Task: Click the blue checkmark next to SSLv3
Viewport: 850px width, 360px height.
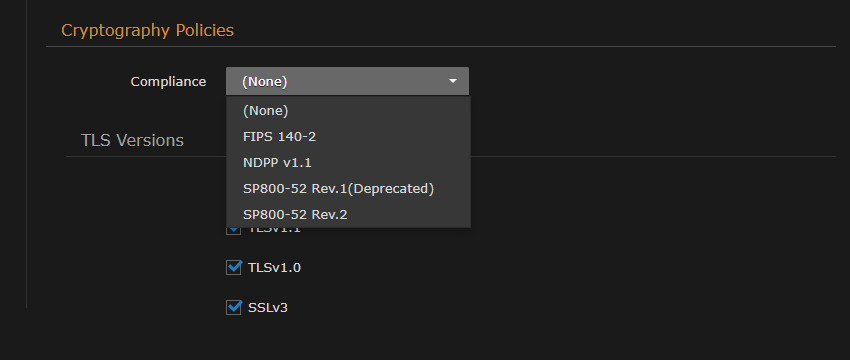Action: click(x=234, y=306)
